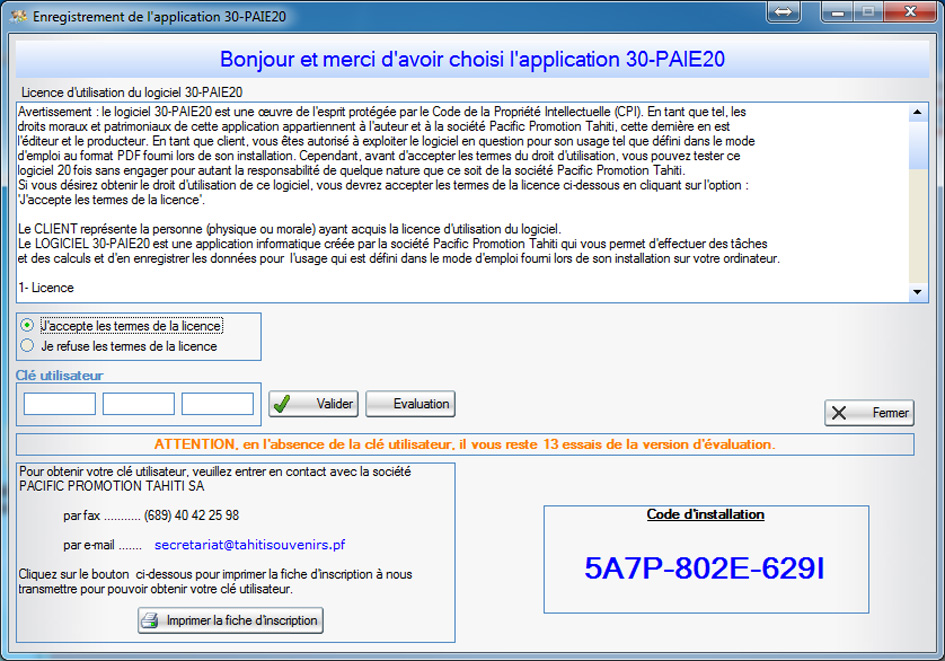Click the Evaluation button

tap(410, 404)
